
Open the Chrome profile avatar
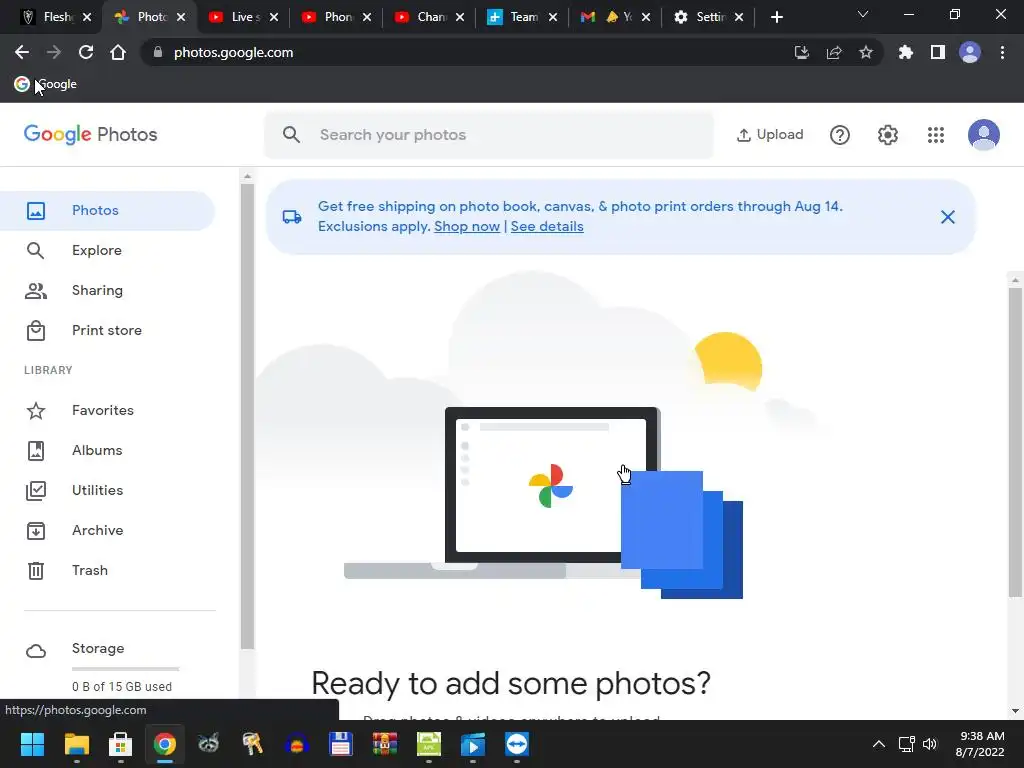point(970,52)
